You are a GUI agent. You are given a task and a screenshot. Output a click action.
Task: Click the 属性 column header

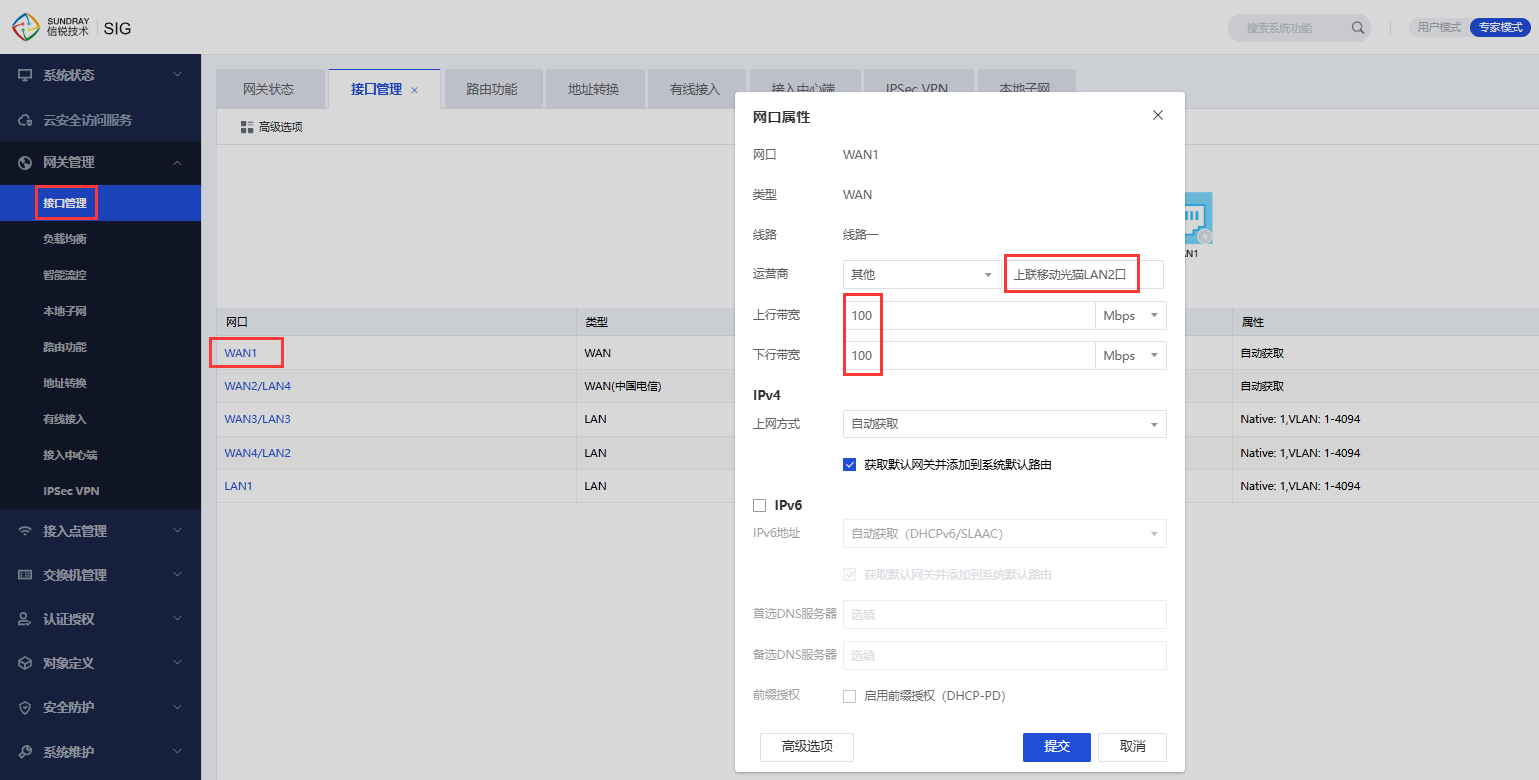pos(1253,323)
